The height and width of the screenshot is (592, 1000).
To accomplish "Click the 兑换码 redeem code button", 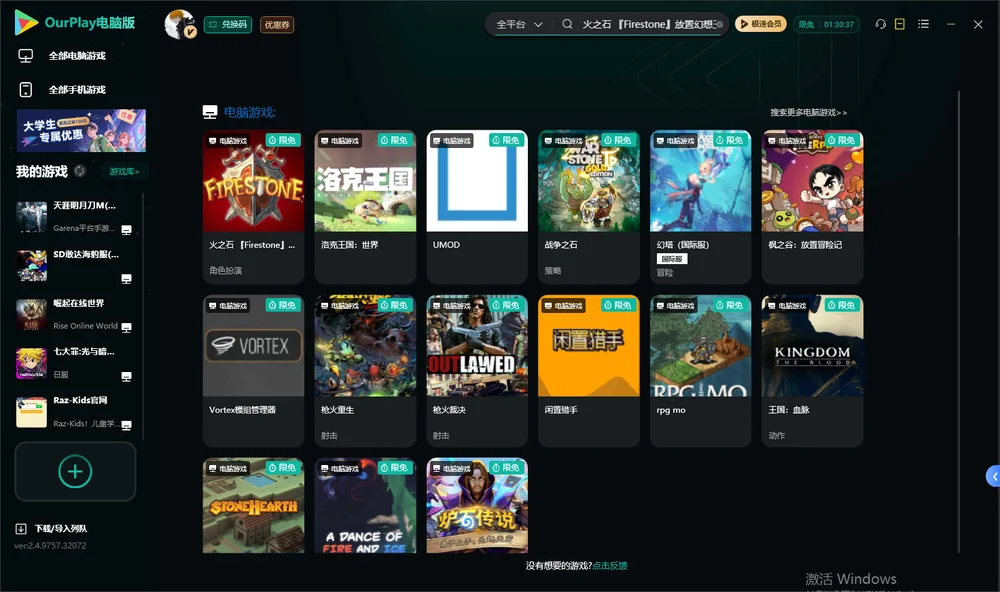I will tap(228, 25).
